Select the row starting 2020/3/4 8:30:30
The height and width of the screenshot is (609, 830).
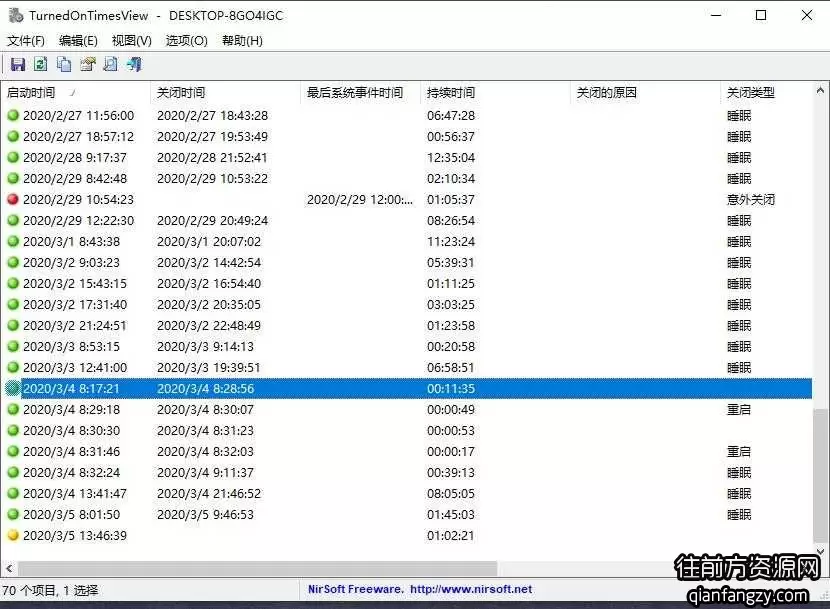tap(406, 430)
